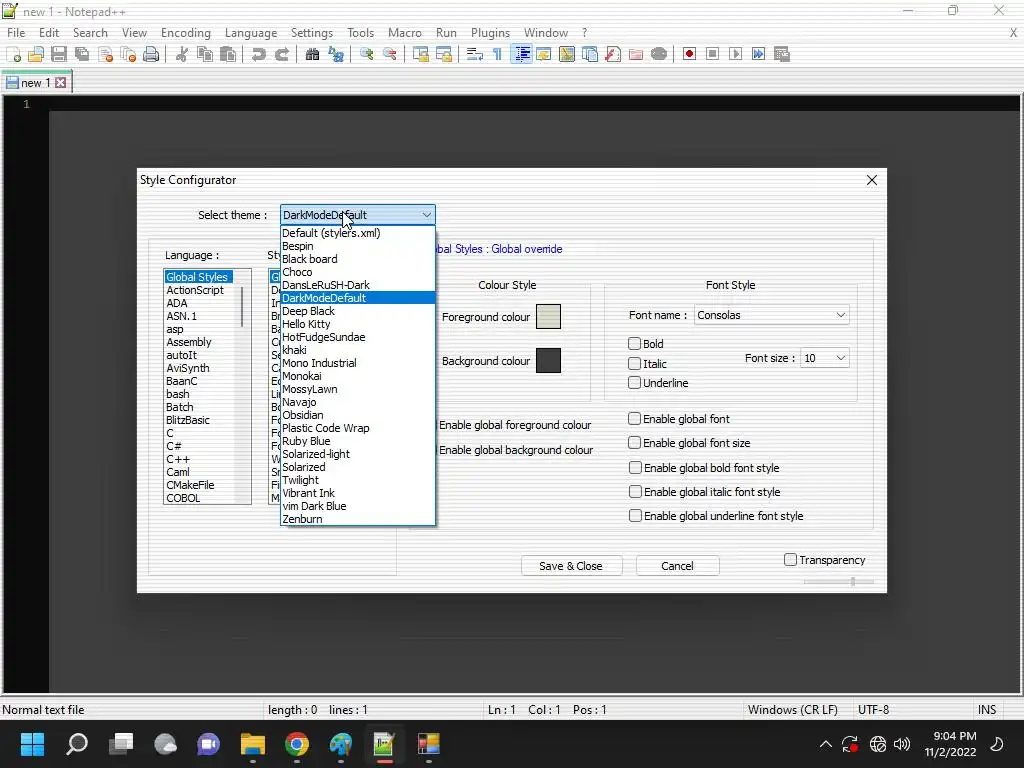Viewport: 1024px width, 768px height.
Task: Click the Cancel button
Action: (x=677, y=566)
